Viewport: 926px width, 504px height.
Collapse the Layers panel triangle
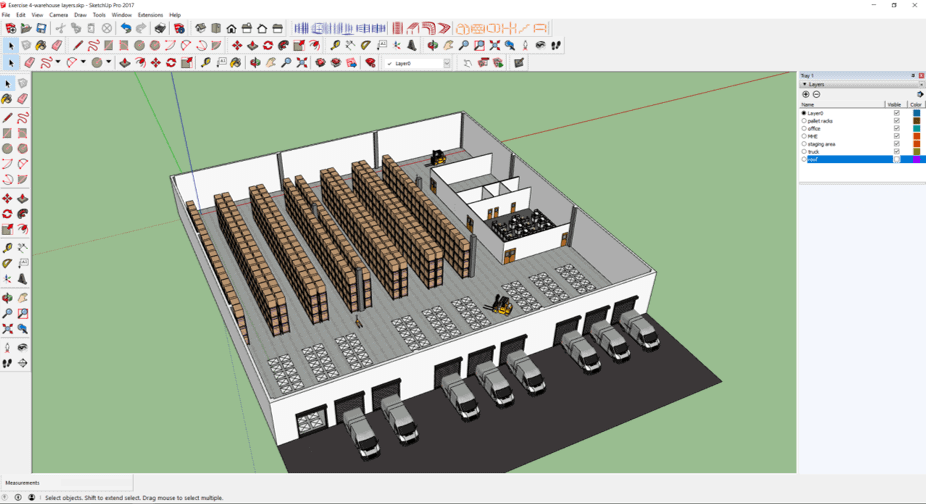[x=804, y=84]
